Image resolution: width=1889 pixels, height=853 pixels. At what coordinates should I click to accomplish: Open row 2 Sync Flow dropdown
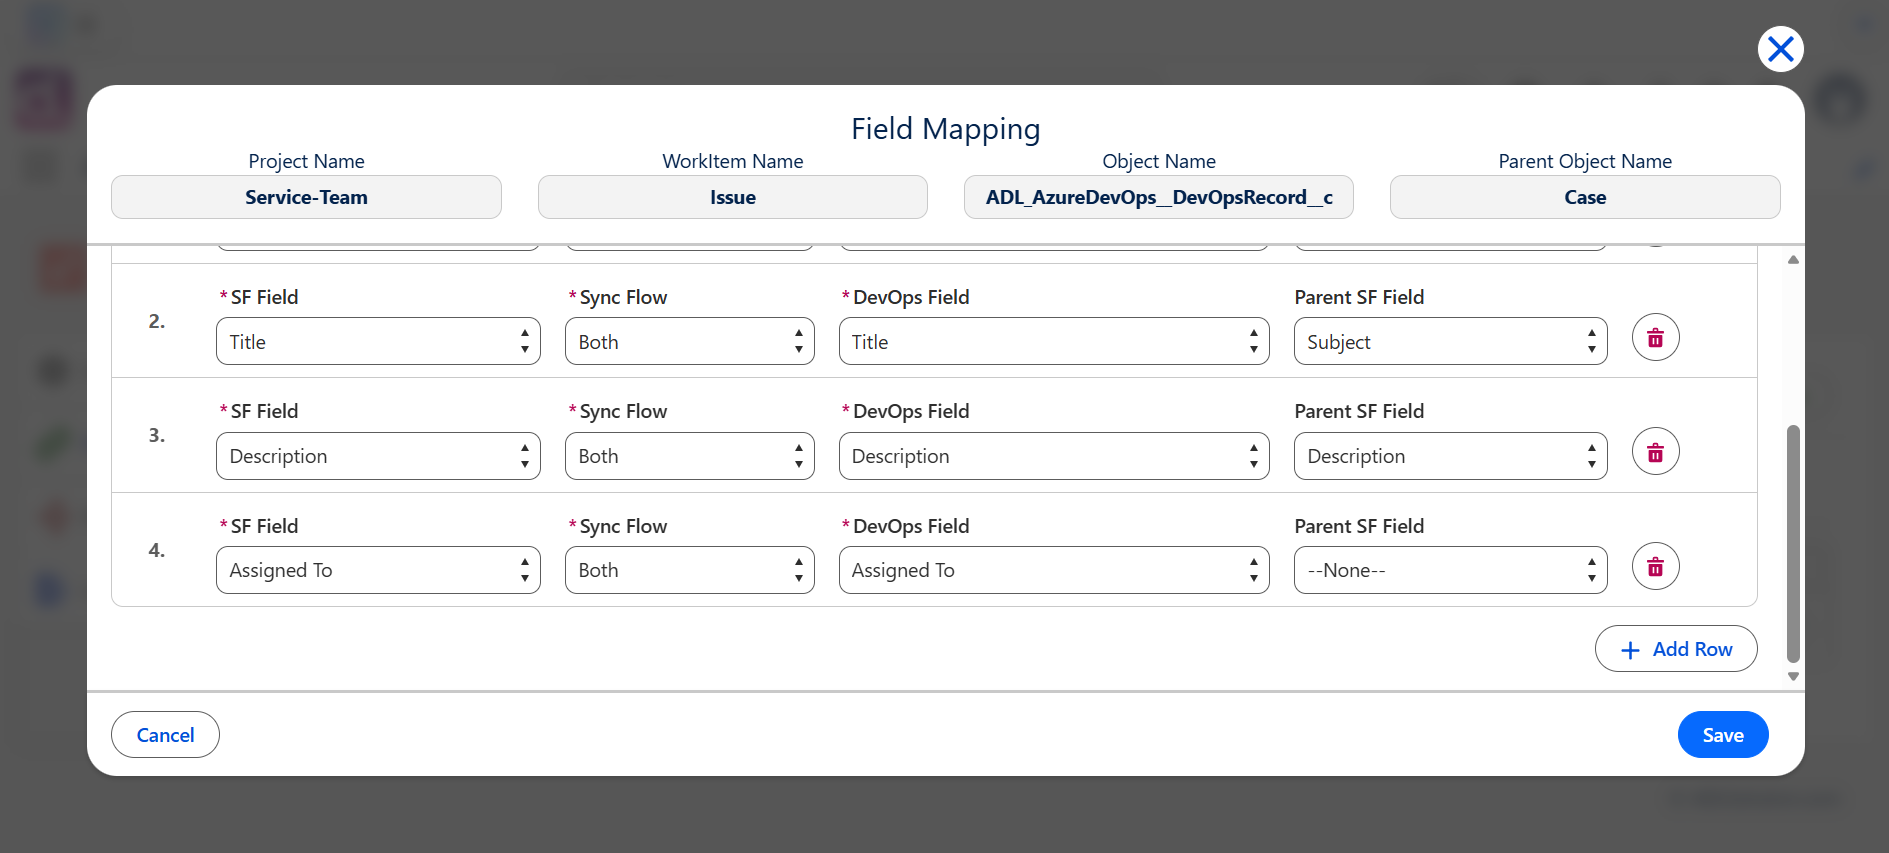click(x=689, y=342)
